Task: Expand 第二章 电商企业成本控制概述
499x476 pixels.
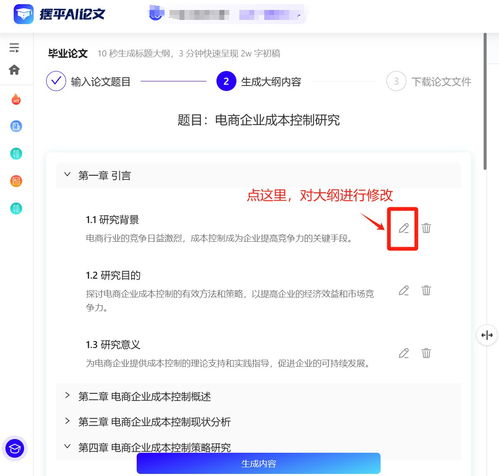Action: 67,395
